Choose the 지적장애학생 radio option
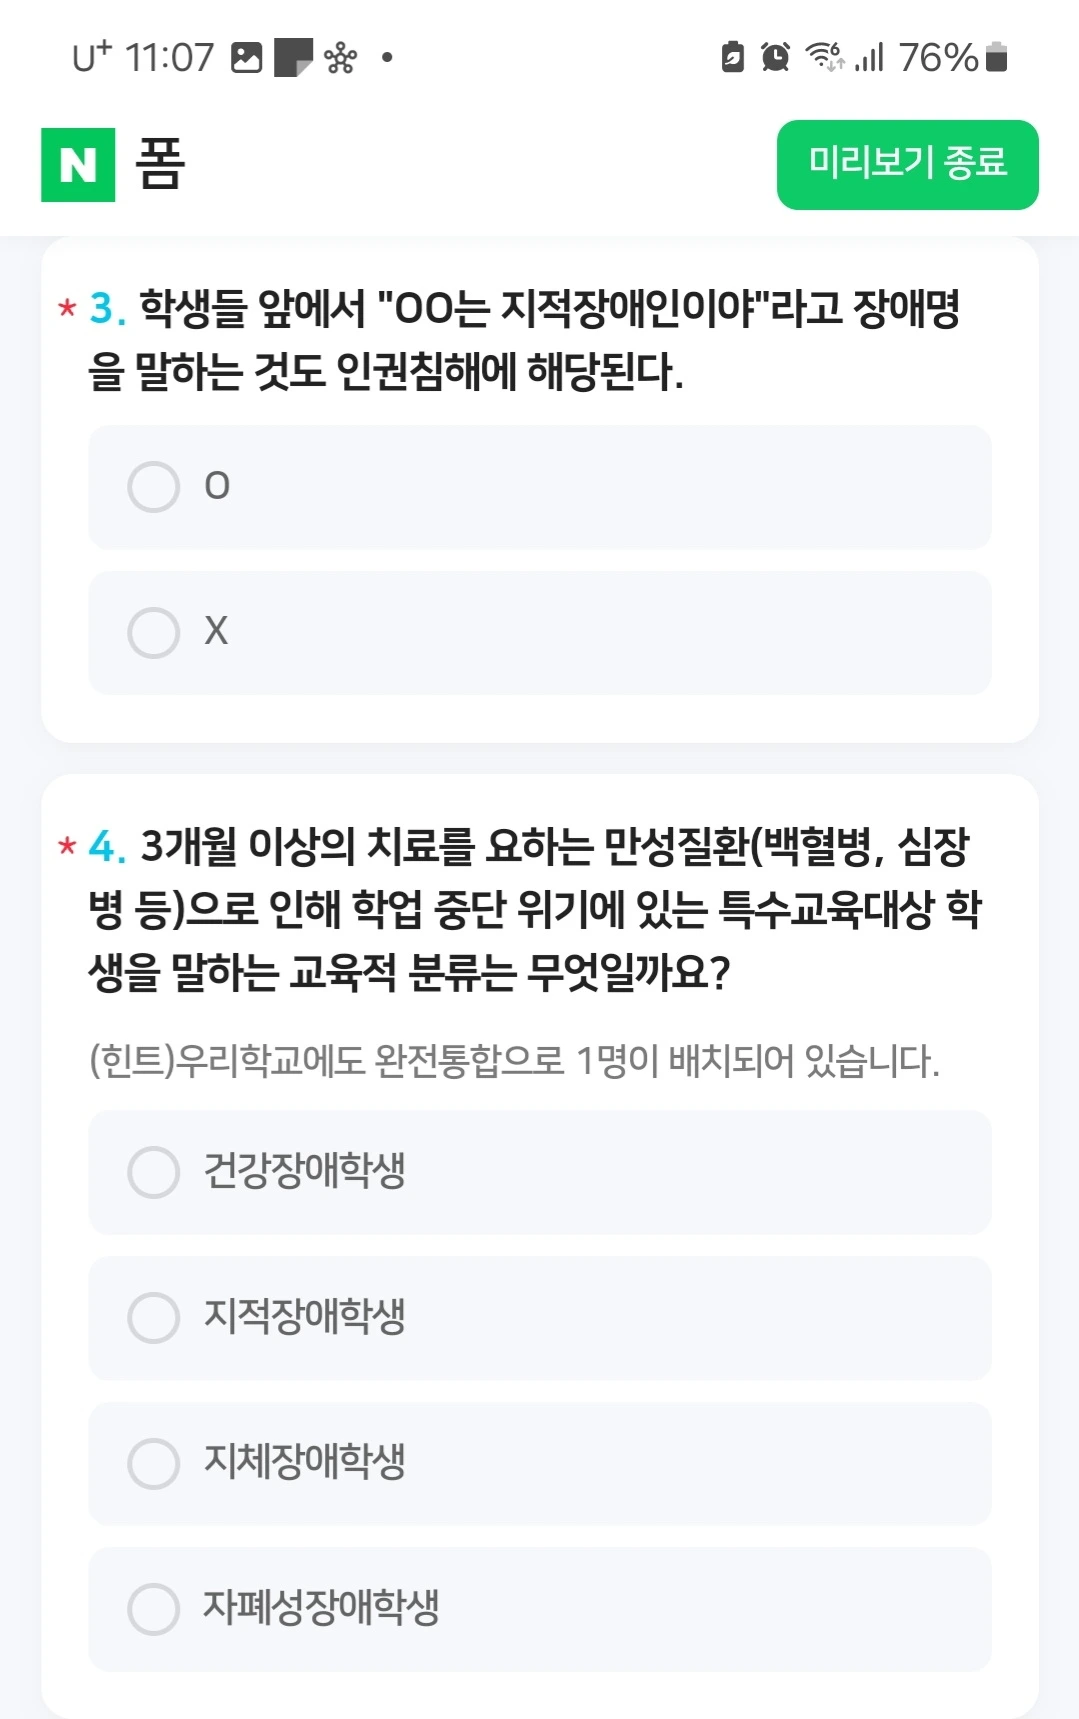 click(x=540, y=1318)
